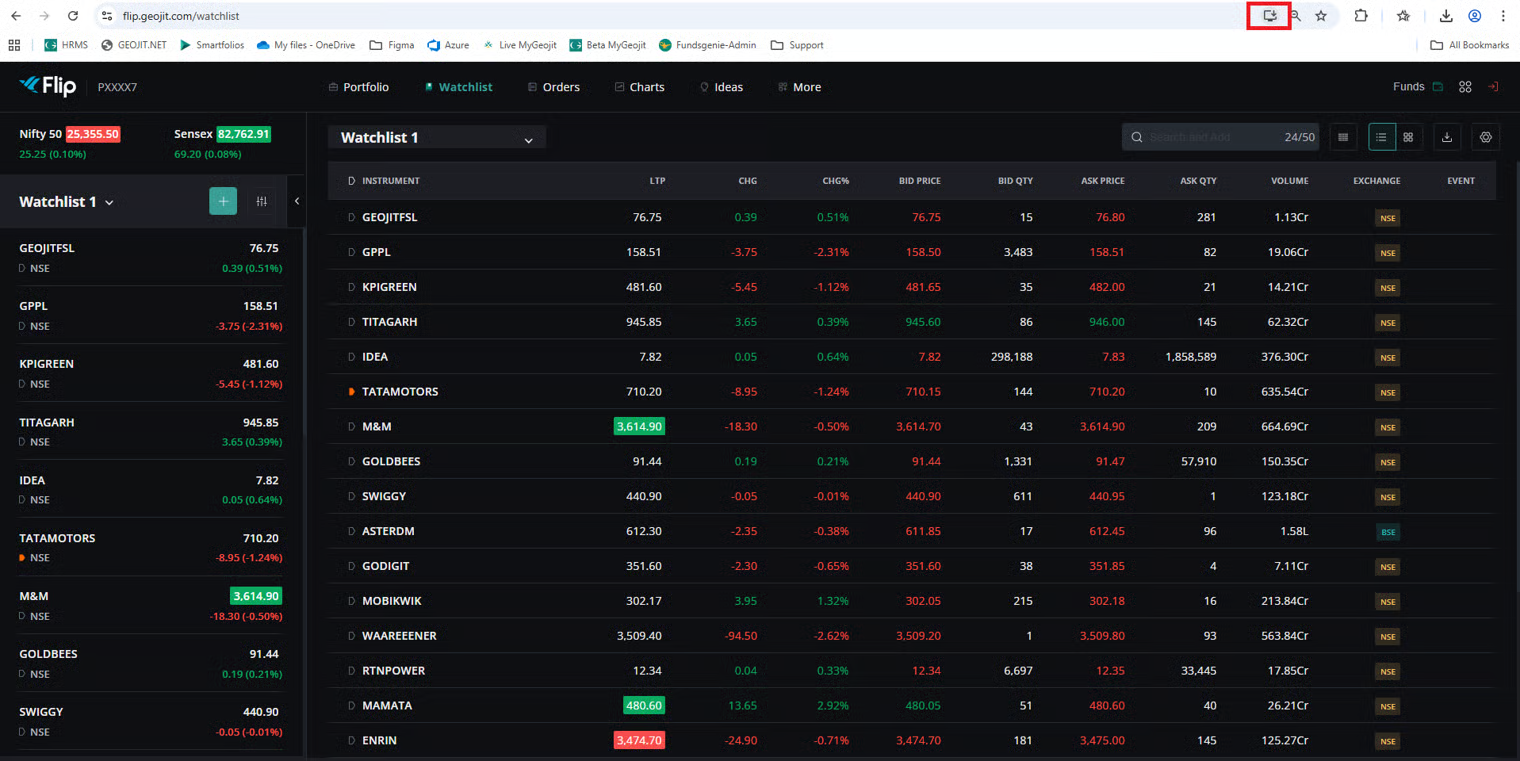Go to the Orders tab
1520x761 pixels.
click(x=554, y=87)
